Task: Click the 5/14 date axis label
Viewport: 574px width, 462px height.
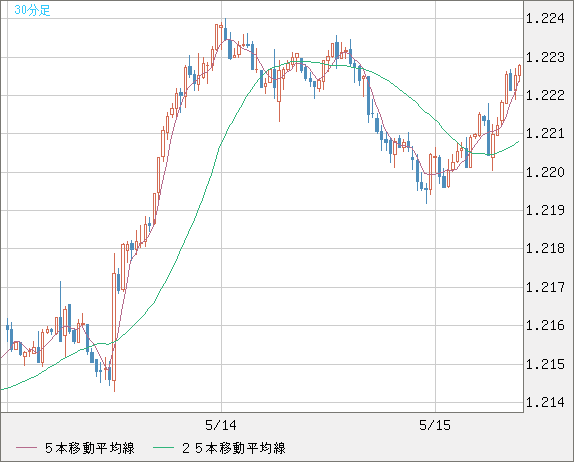Action: (x=221, y=425)
